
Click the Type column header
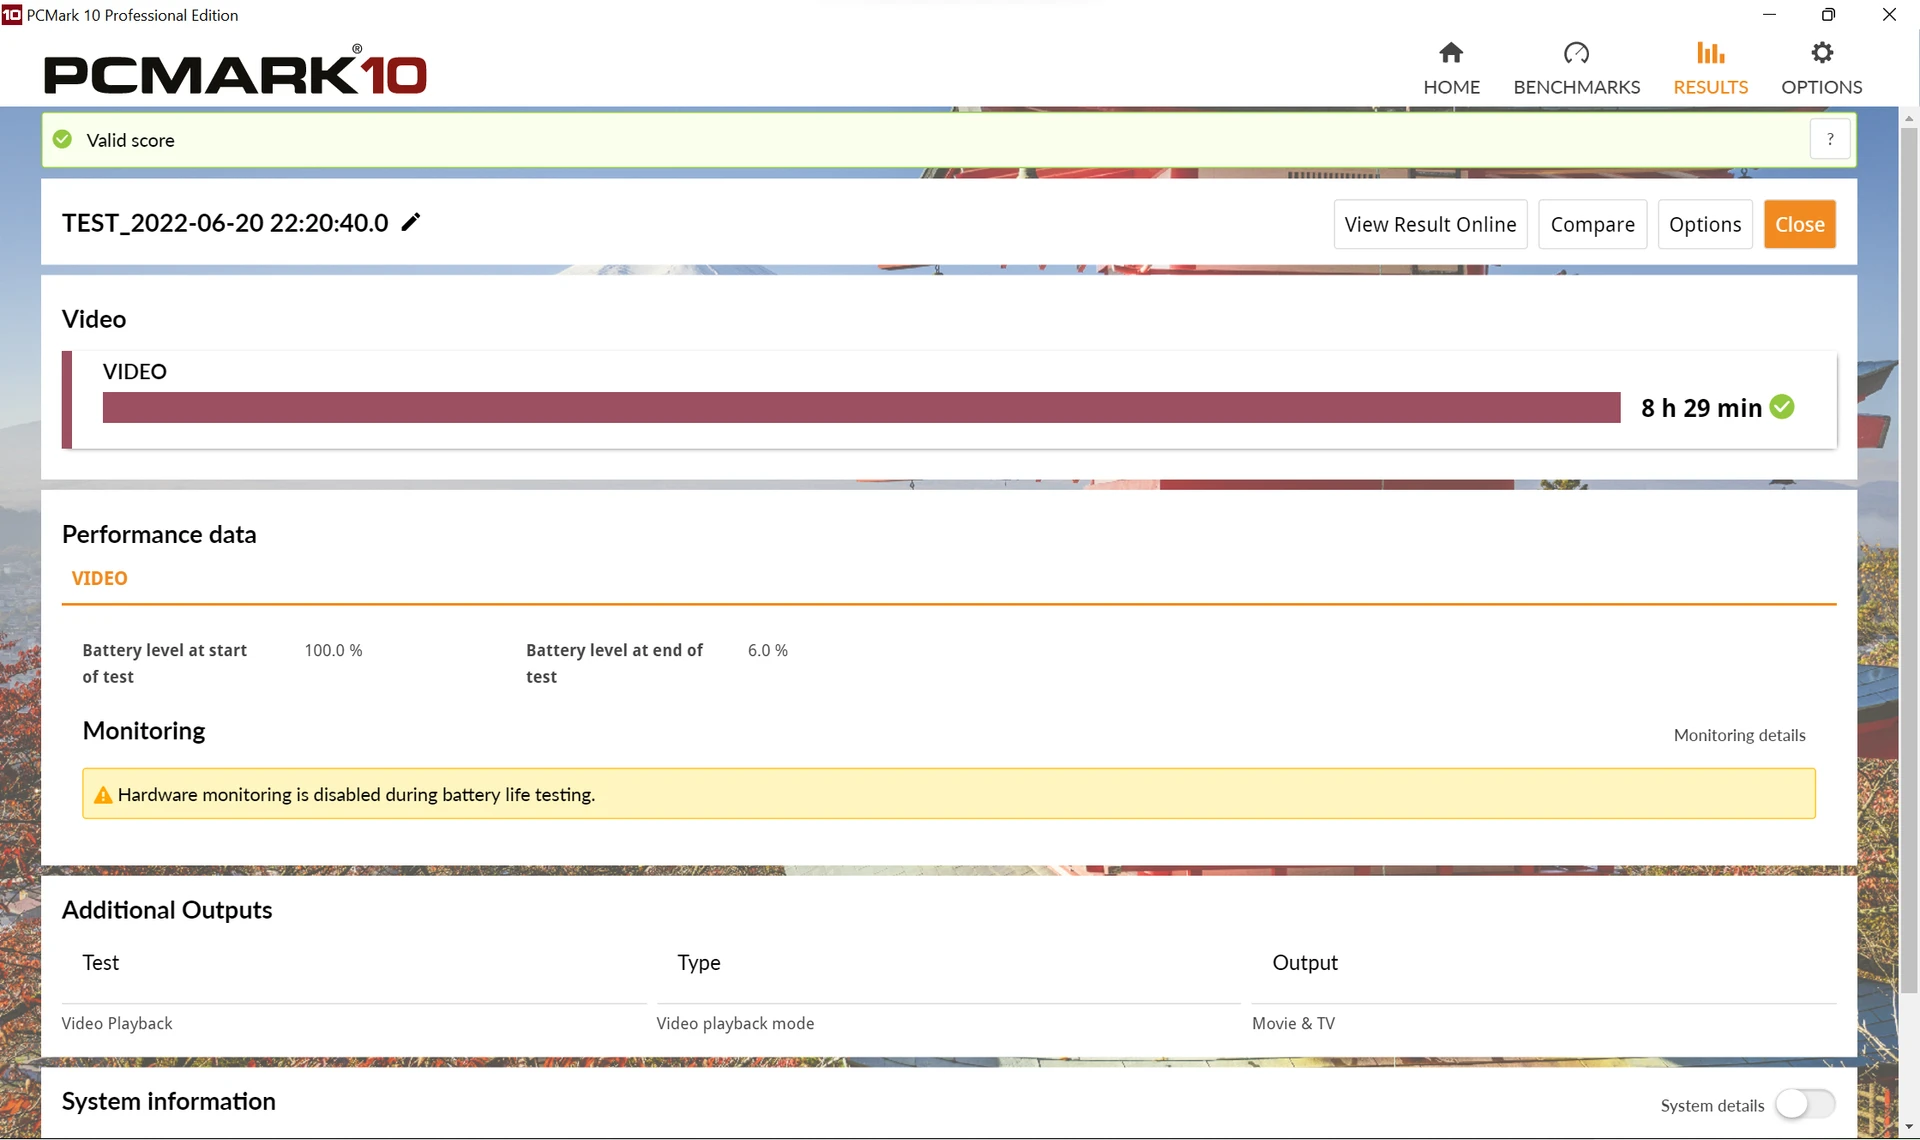pos(698,962)
